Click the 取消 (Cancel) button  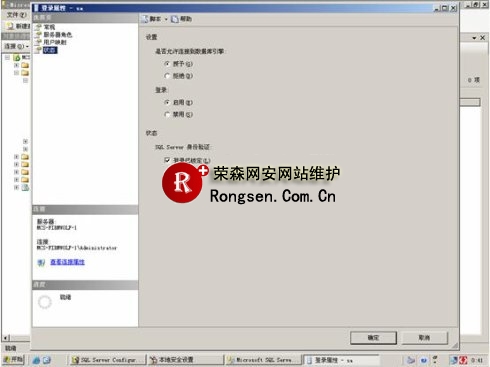point(424,338)
